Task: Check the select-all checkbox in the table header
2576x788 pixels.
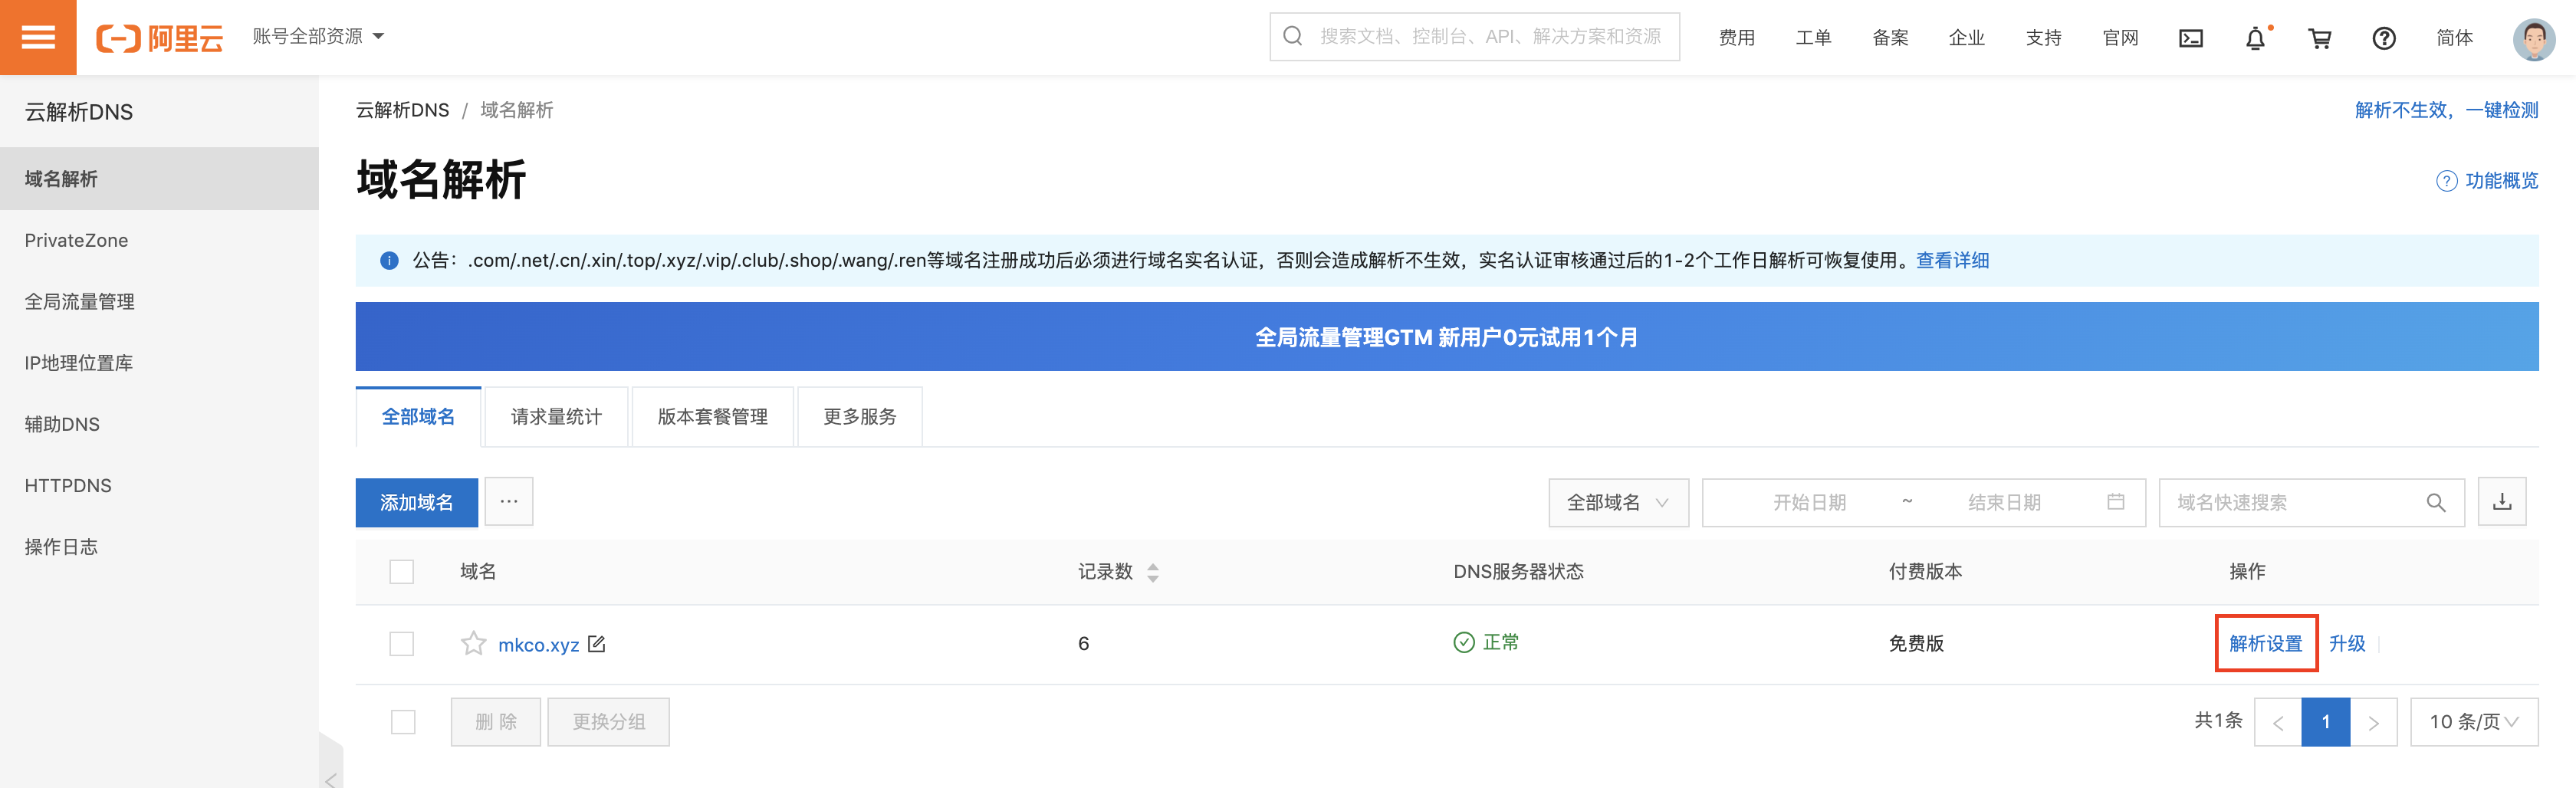Action: pyautogui.click(x=401, y=571)
